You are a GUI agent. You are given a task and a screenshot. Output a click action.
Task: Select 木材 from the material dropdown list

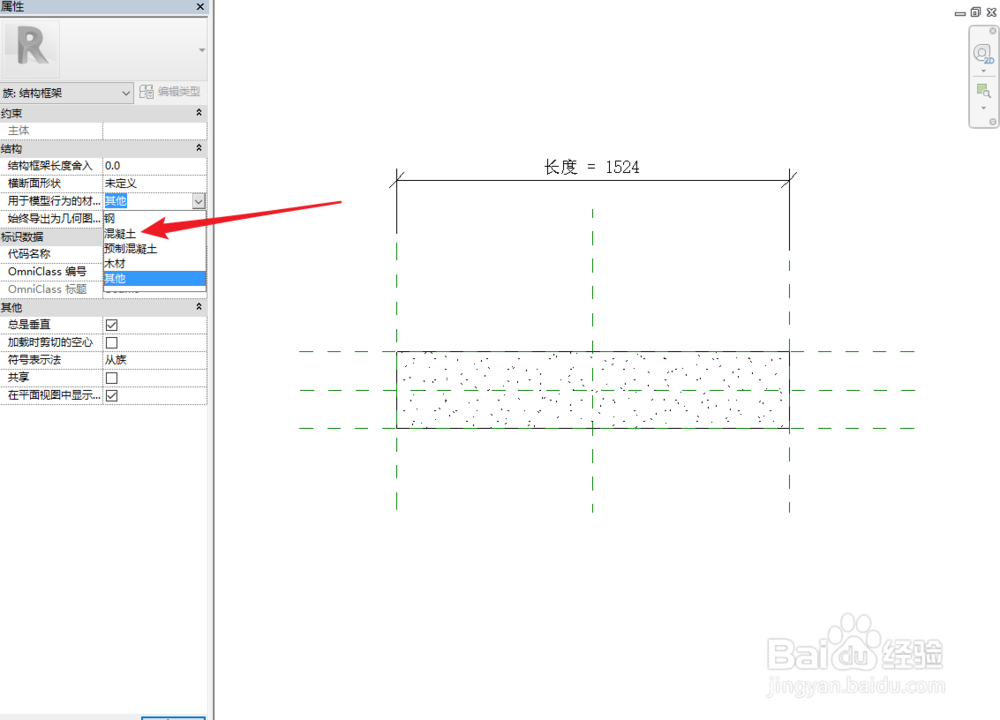click(x=154, y=263)
